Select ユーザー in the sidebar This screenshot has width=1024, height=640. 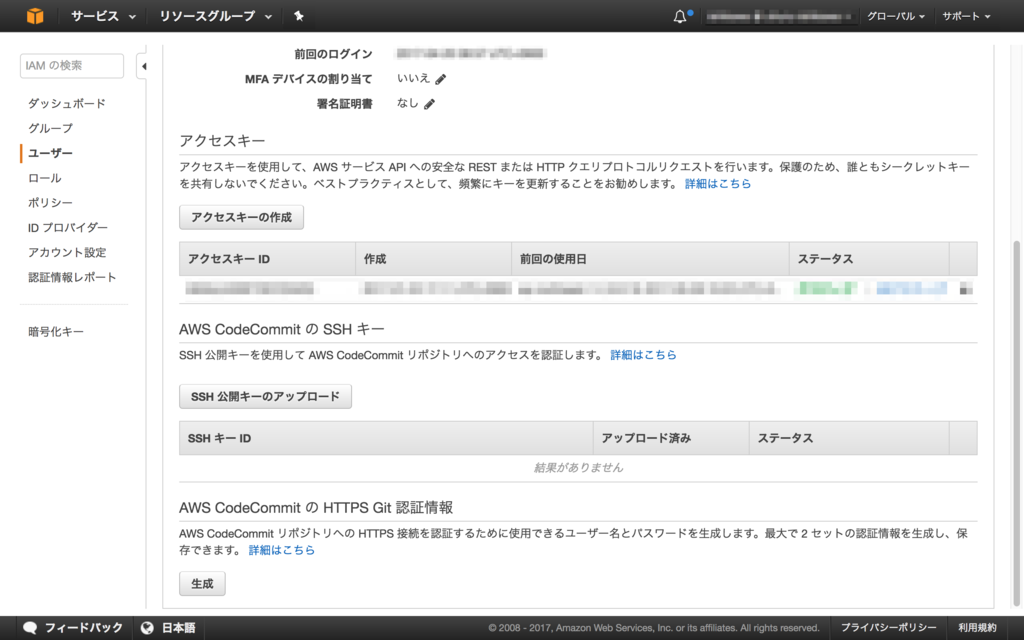coord(50,153)
